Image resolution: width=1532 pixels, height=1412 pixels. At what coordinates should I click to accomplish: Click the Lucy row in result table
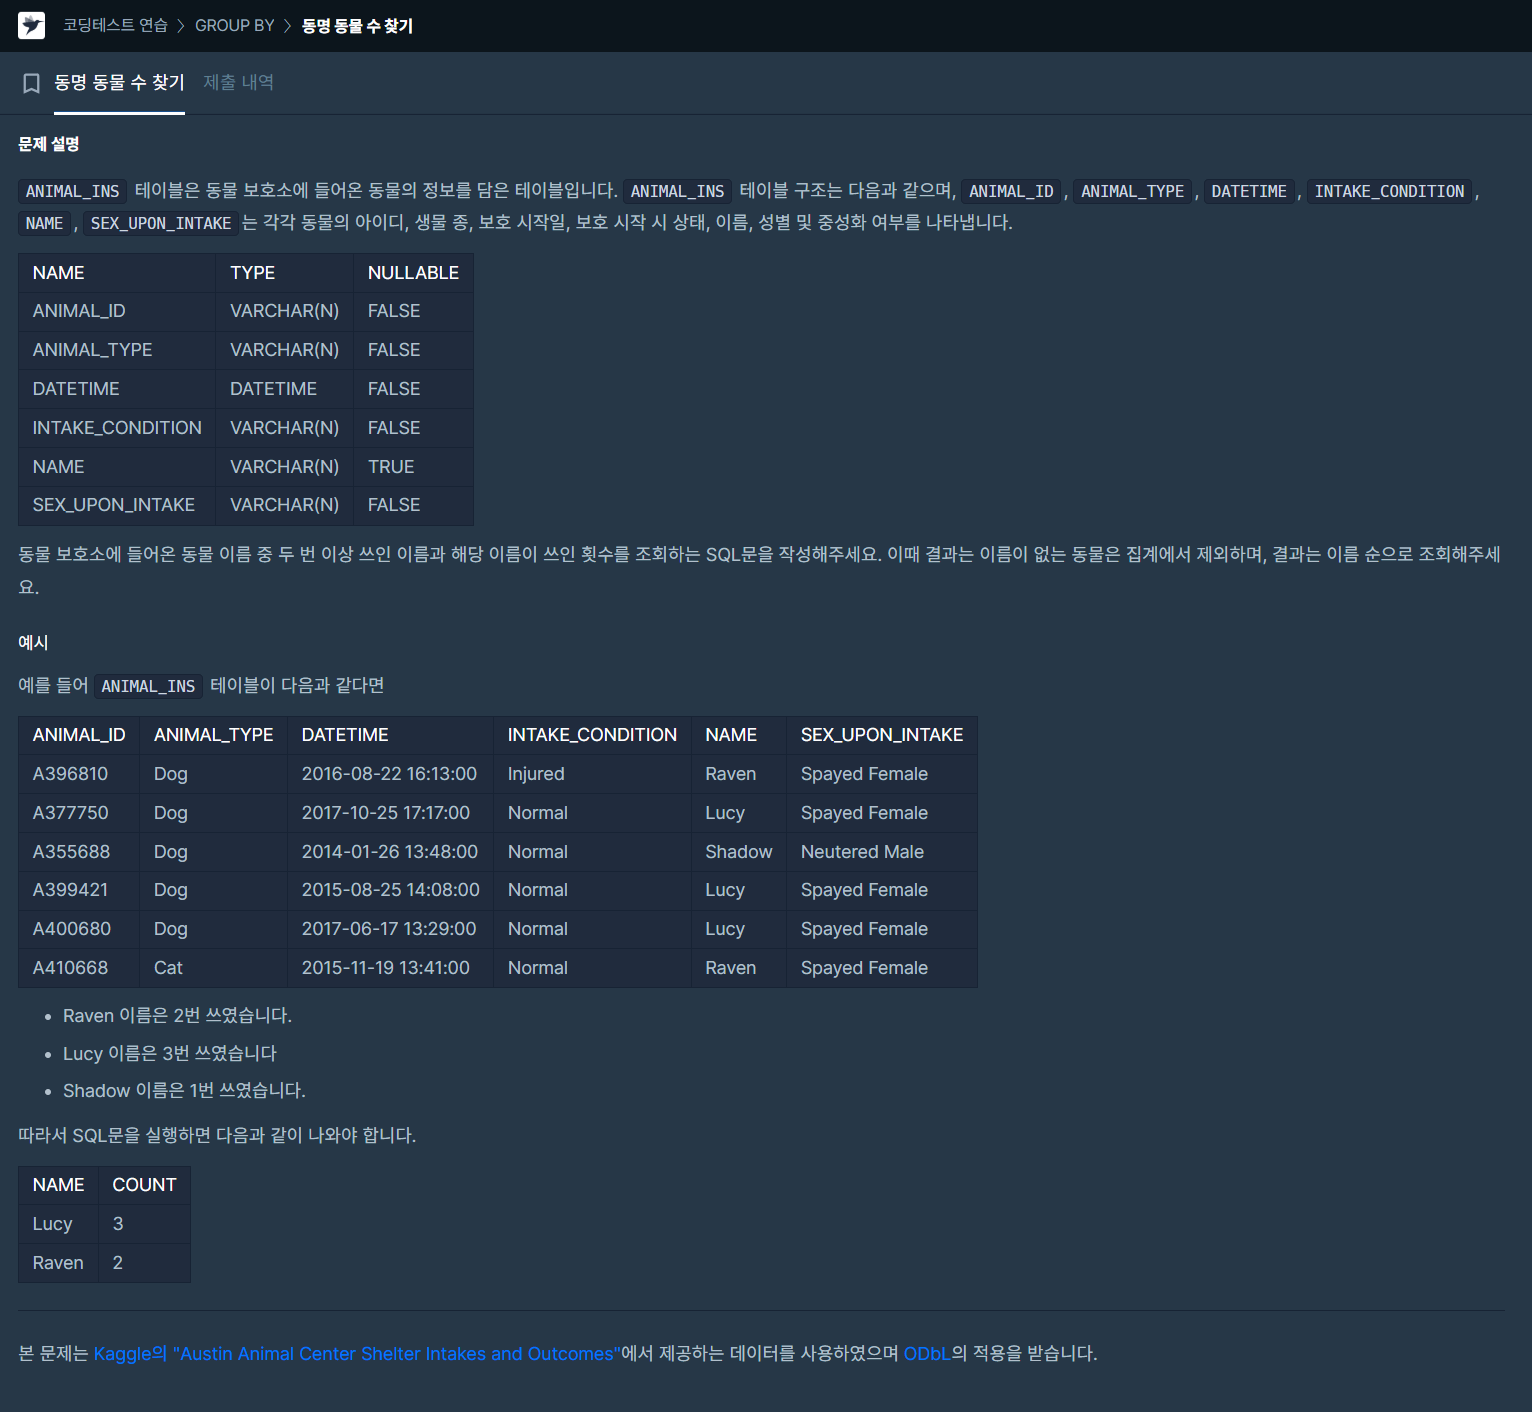104,1224
